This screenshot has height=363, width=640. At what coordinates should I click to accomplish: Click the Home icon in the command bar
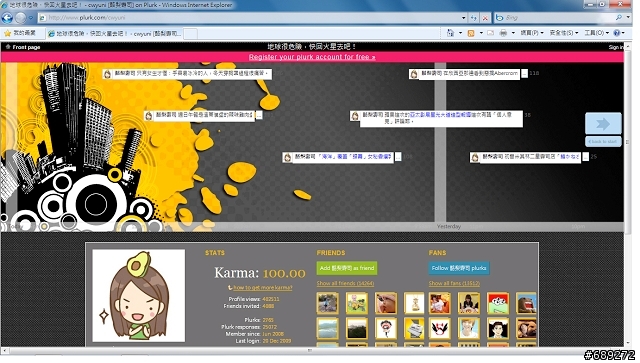click(x=450, y=33)
